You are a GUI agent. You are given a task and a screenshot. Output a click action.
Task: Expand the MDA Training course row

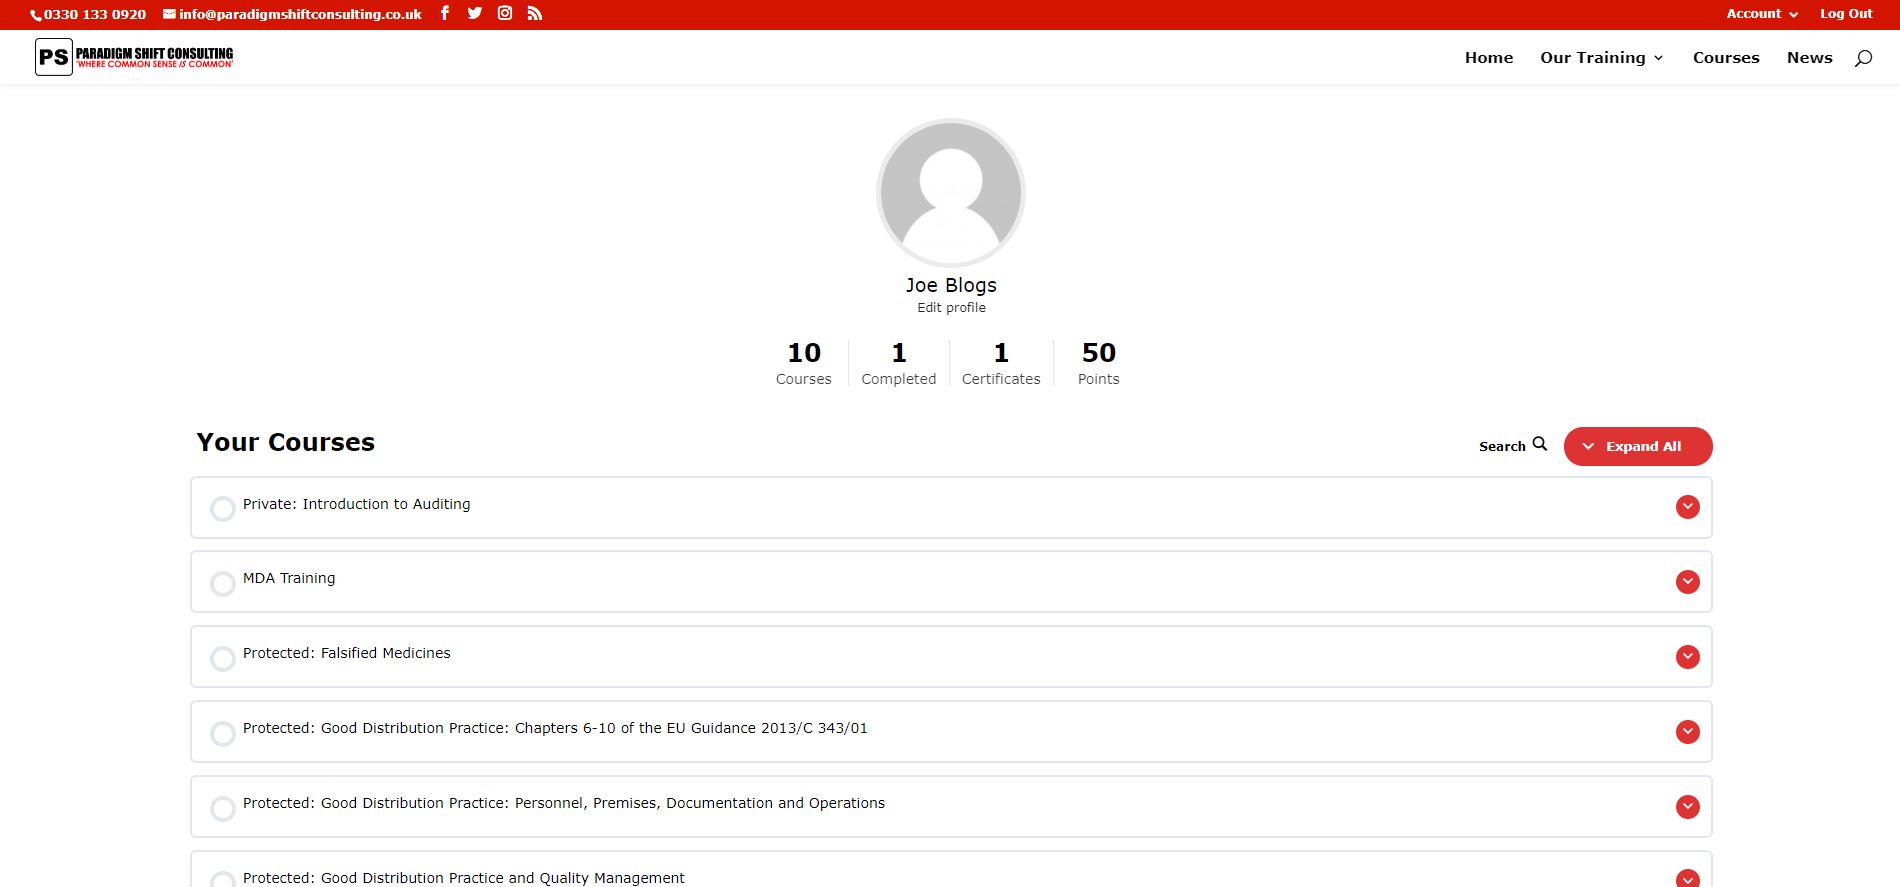coord(1688,582)
